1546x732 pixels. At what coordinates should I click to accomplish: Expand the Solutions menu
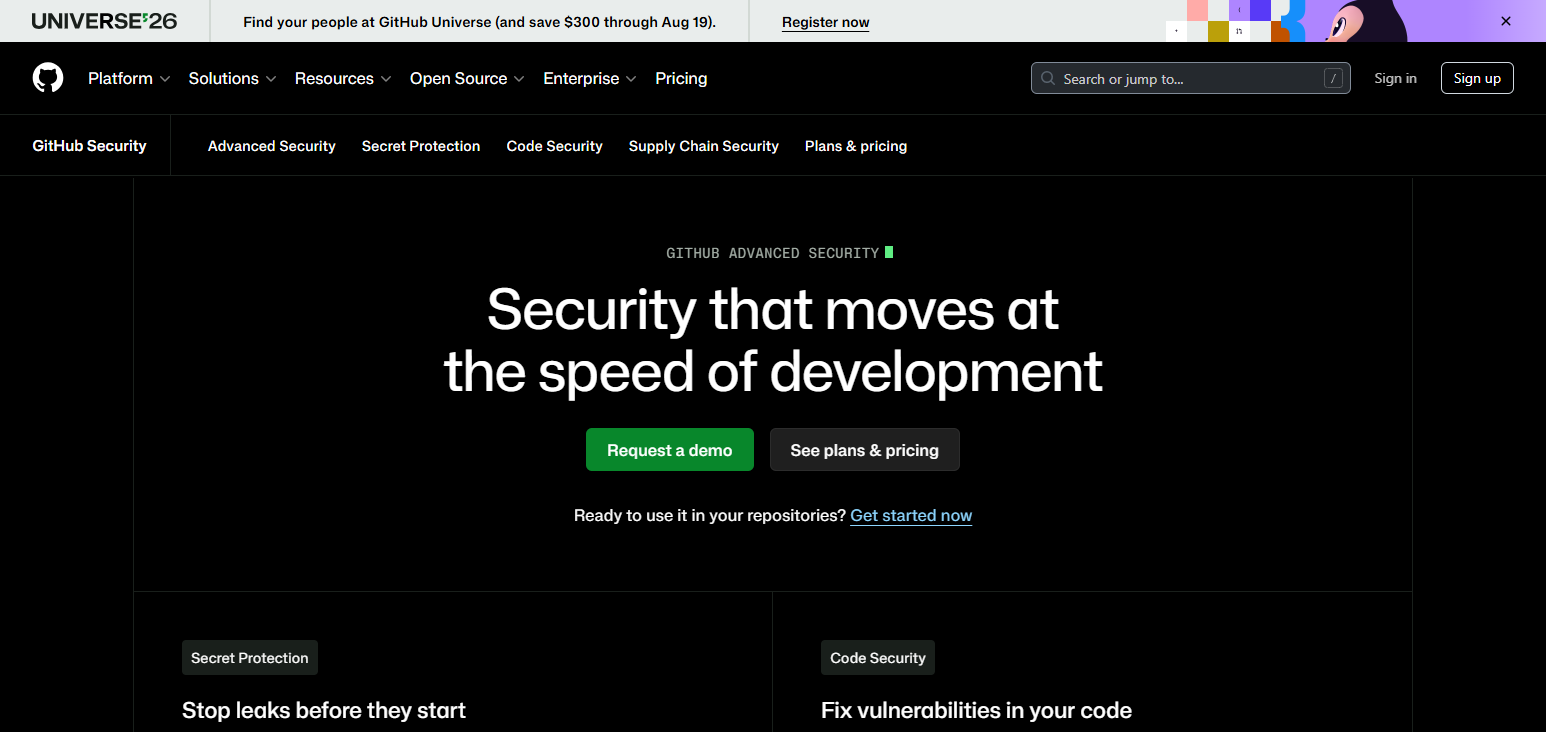coord(232,78)
